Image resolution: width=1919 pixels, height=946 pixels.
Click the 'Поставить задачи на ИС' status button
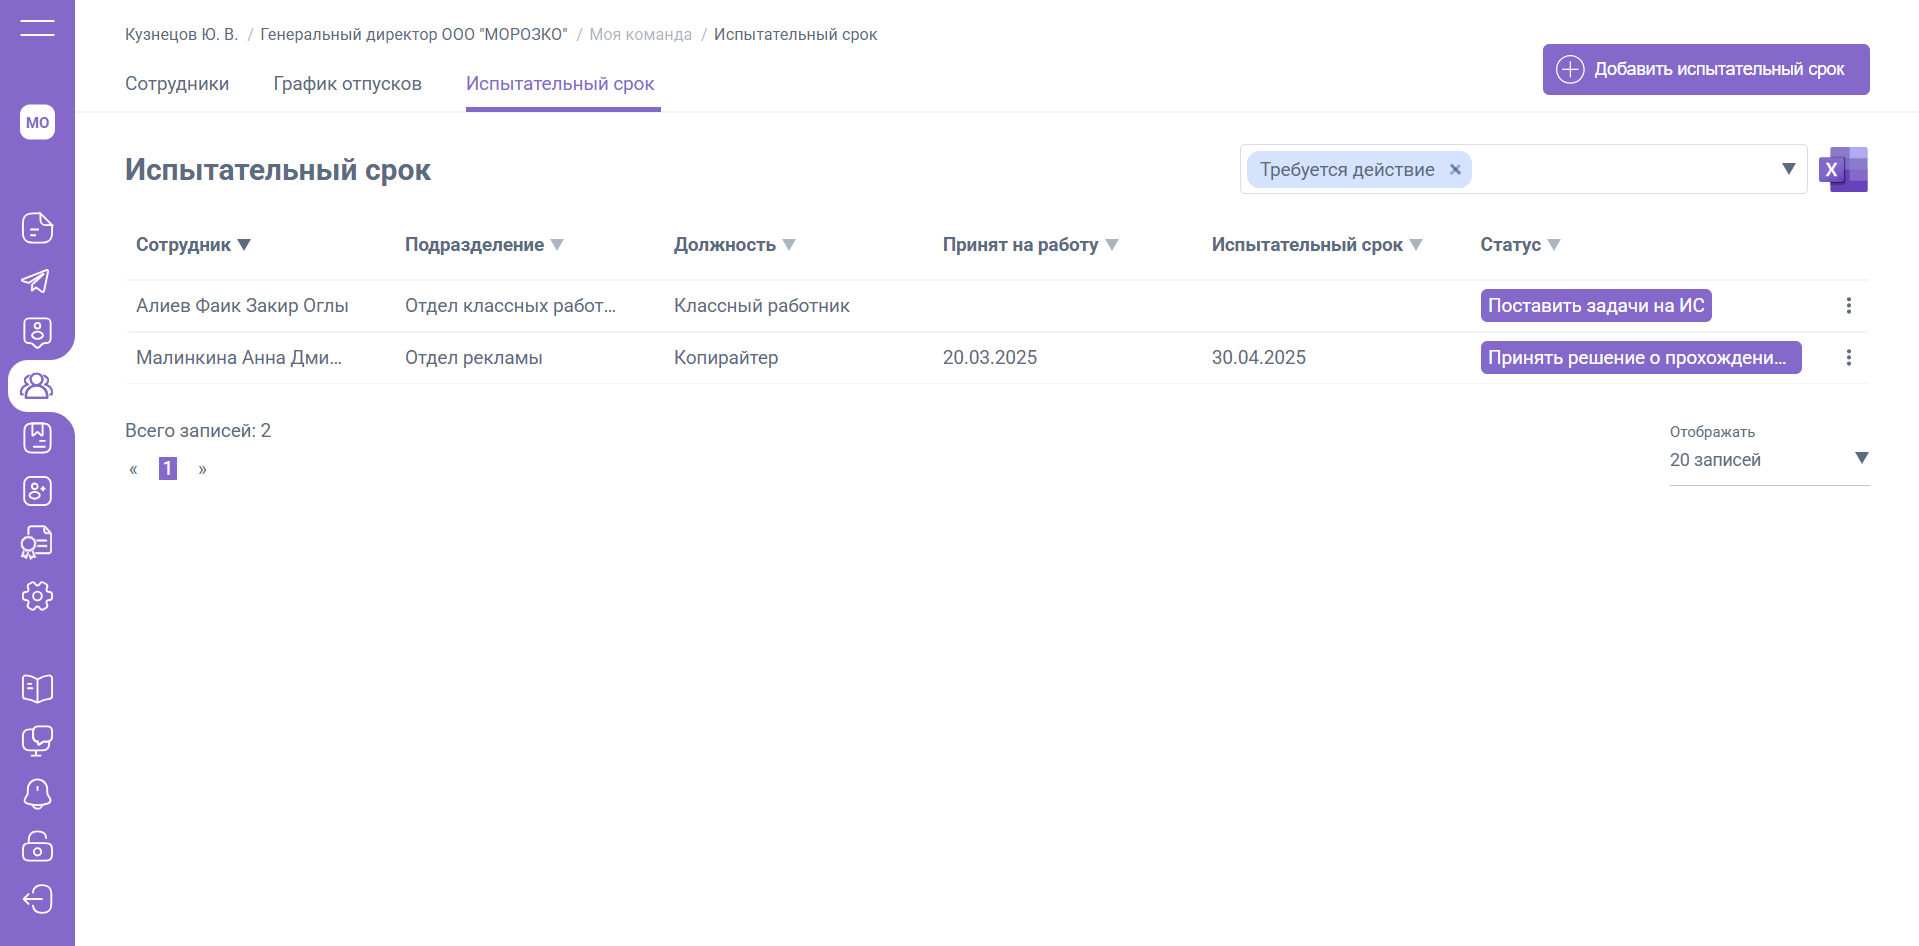coord(1595,306)
